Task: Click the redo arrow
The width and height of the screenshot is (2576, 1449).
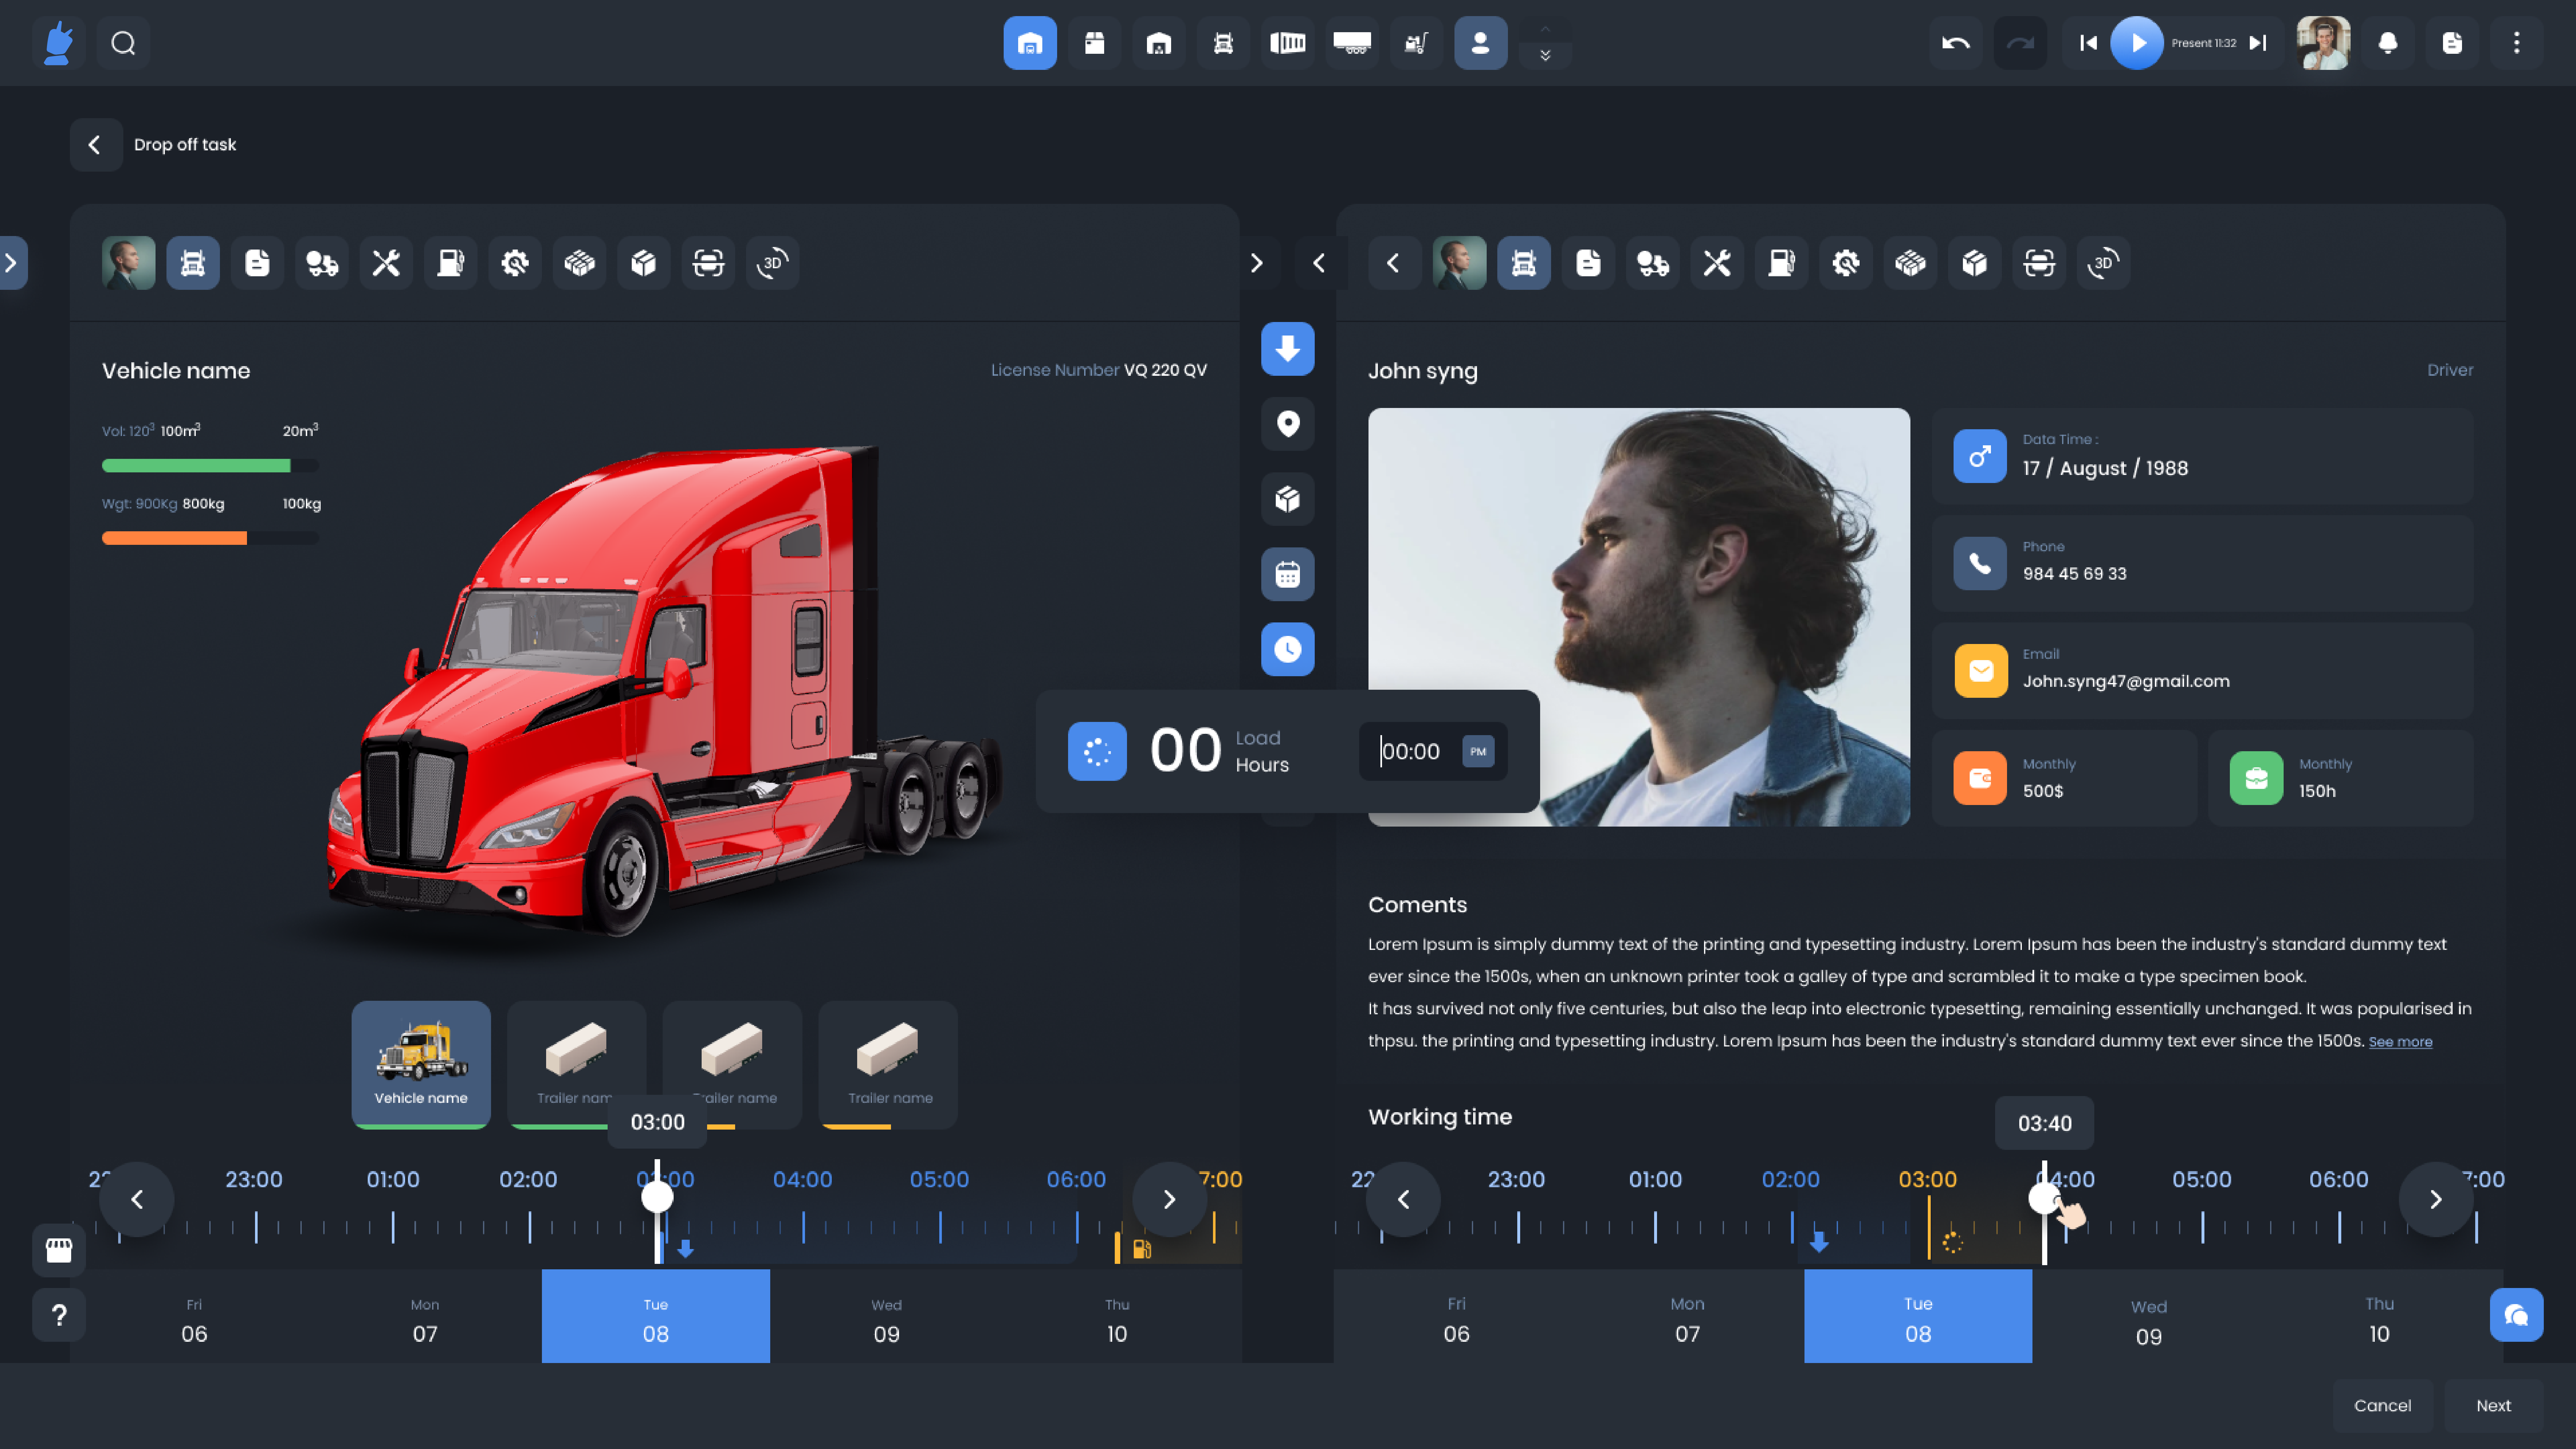Action: tap(2020, 43)
